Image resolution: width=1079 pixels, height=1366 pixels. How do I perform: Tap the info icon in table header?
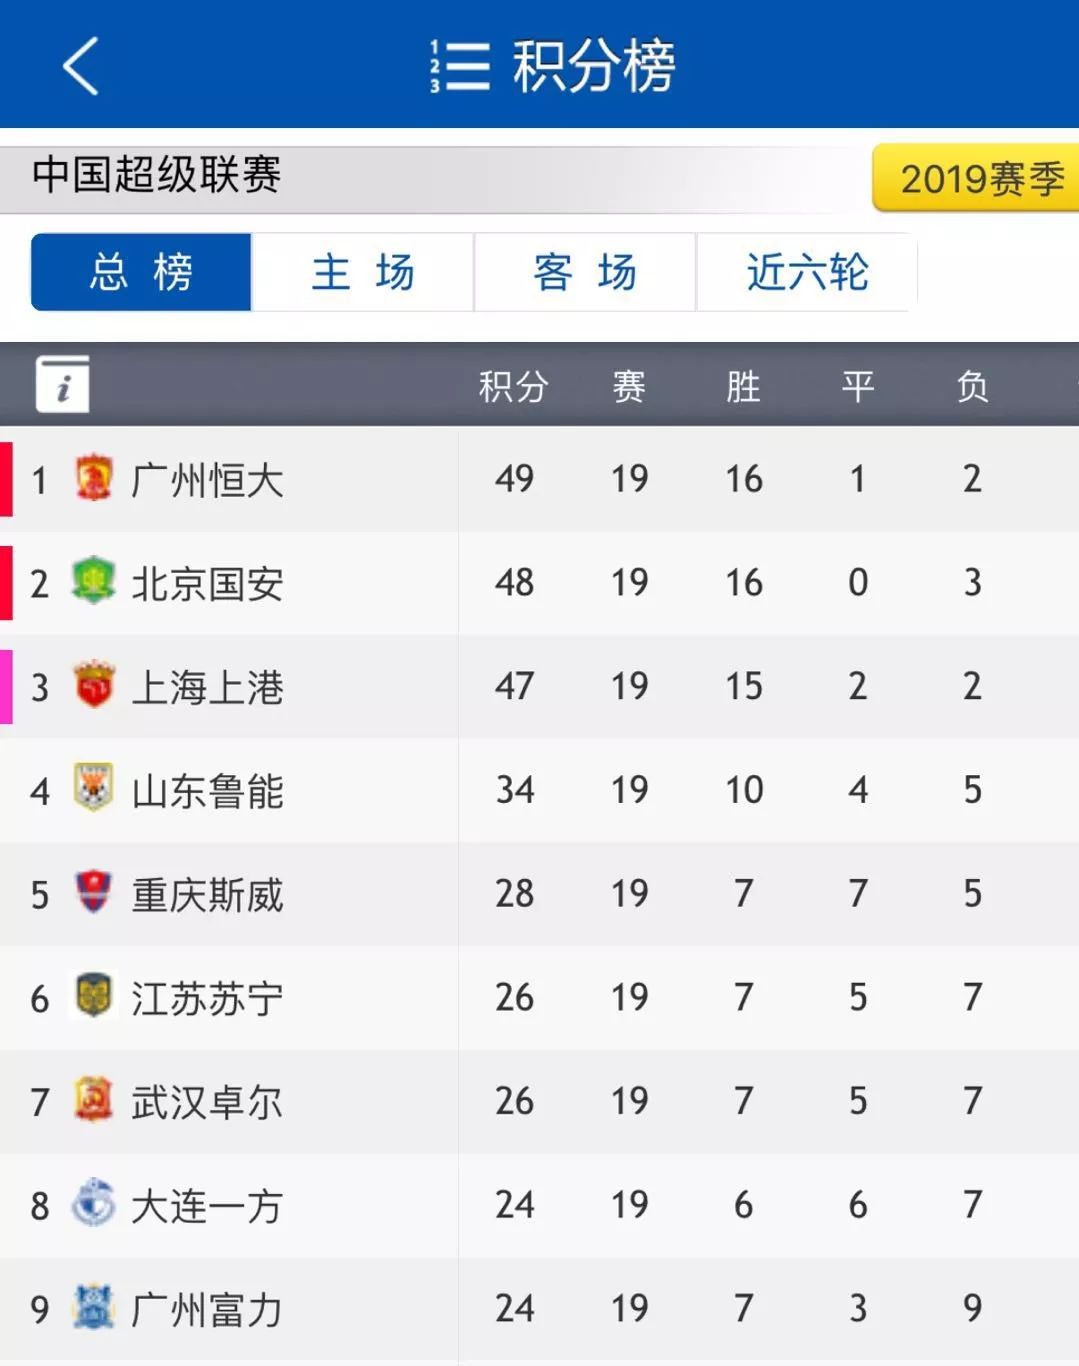[x=63, y=384]
